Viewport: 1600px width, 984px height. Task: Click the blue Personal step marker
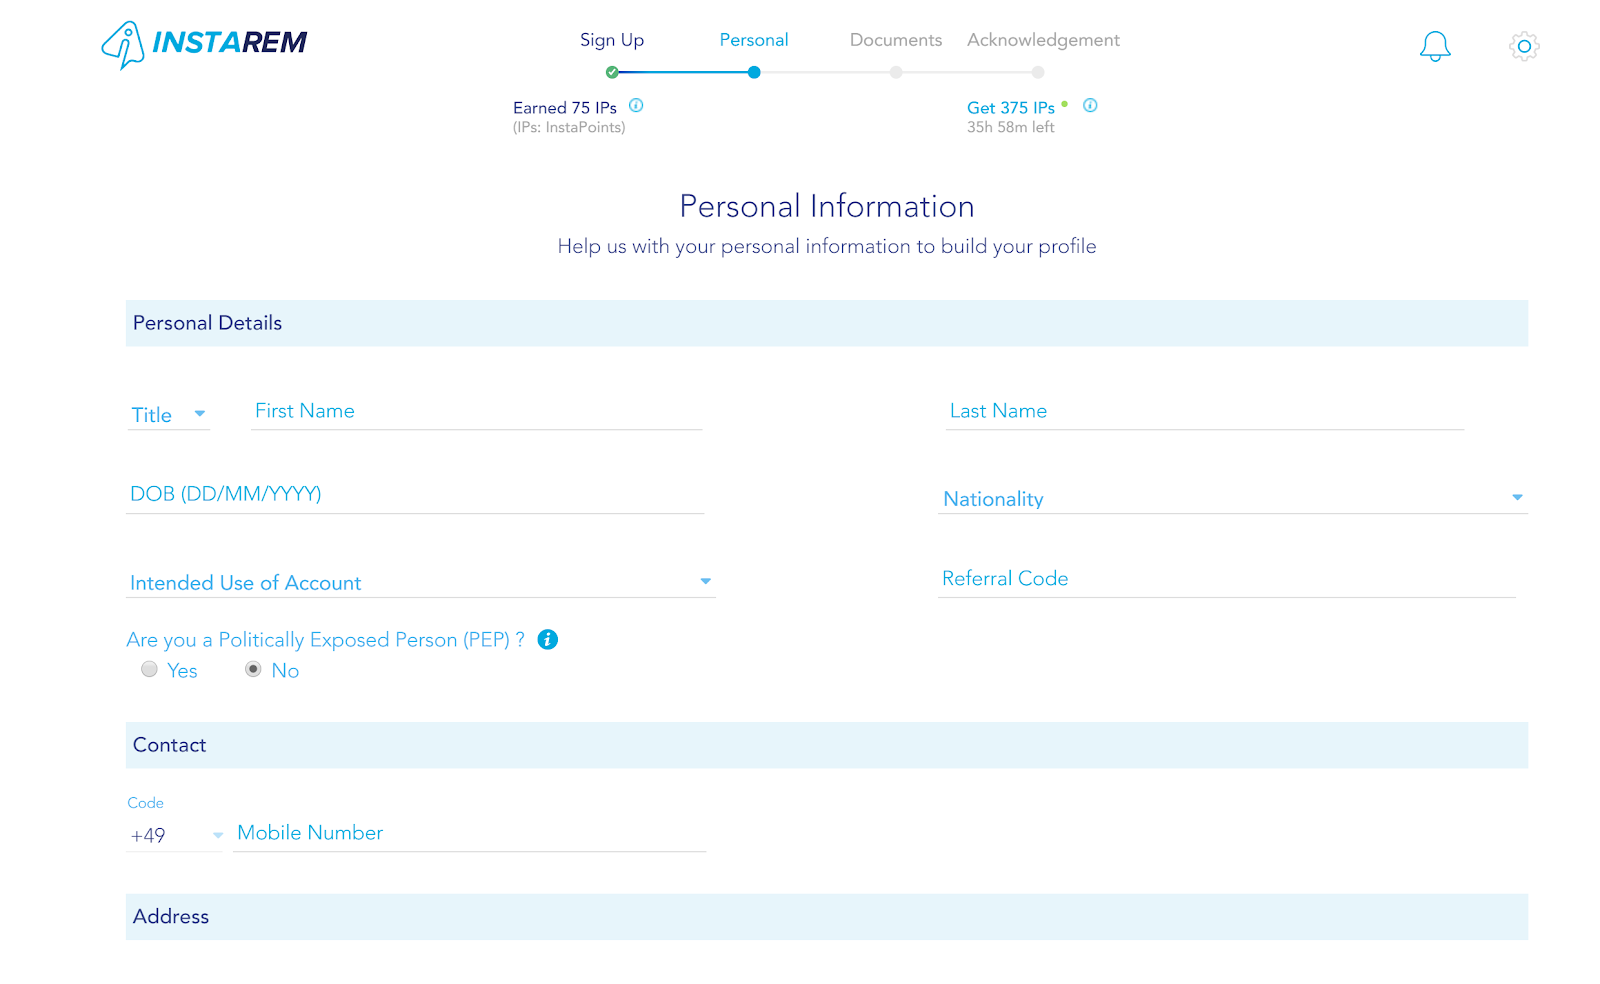coord(754,72)
